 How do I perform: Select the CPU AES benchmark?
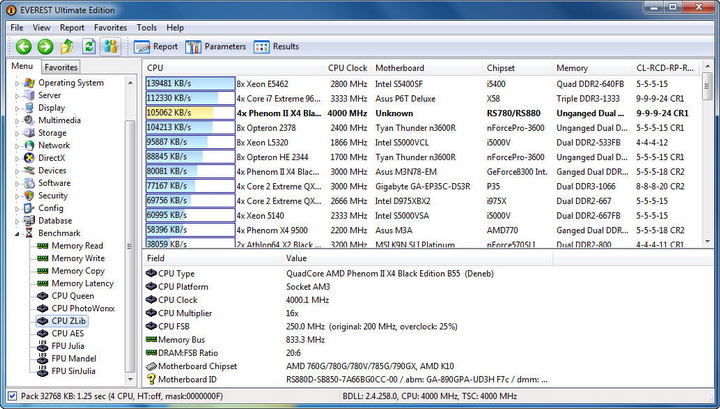(68, 334)
